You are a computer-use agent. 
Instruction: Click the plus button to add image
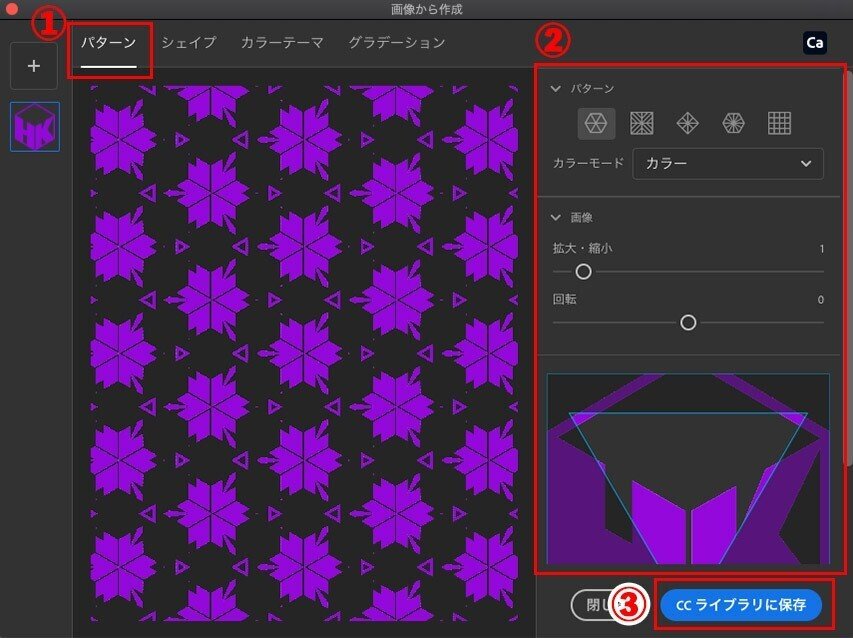pyautogui.click(x=34, y=66)
